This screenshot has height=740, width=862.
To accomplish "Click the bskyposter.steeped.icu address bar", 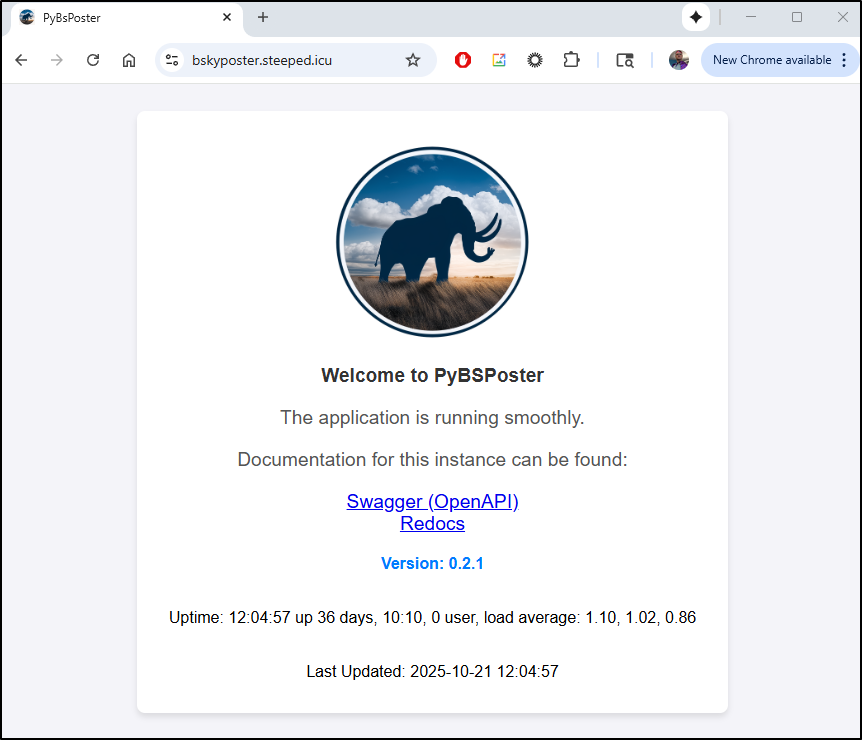I will pos(290,60).
